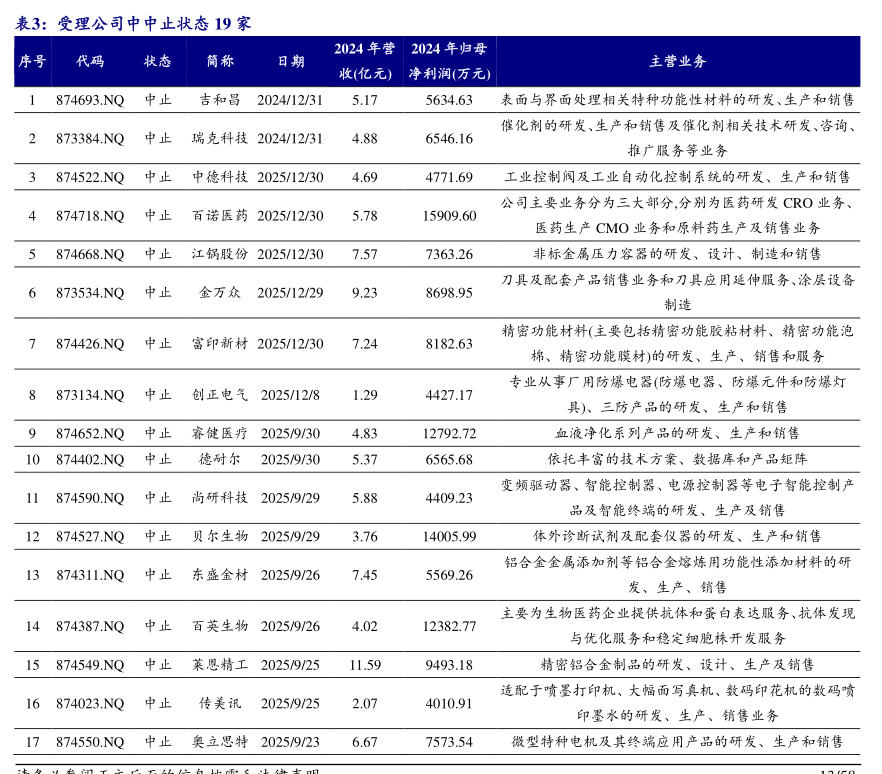882x774 pixels.
Task: Click stock code 874693.NQ
Action: tap(90, 100)
